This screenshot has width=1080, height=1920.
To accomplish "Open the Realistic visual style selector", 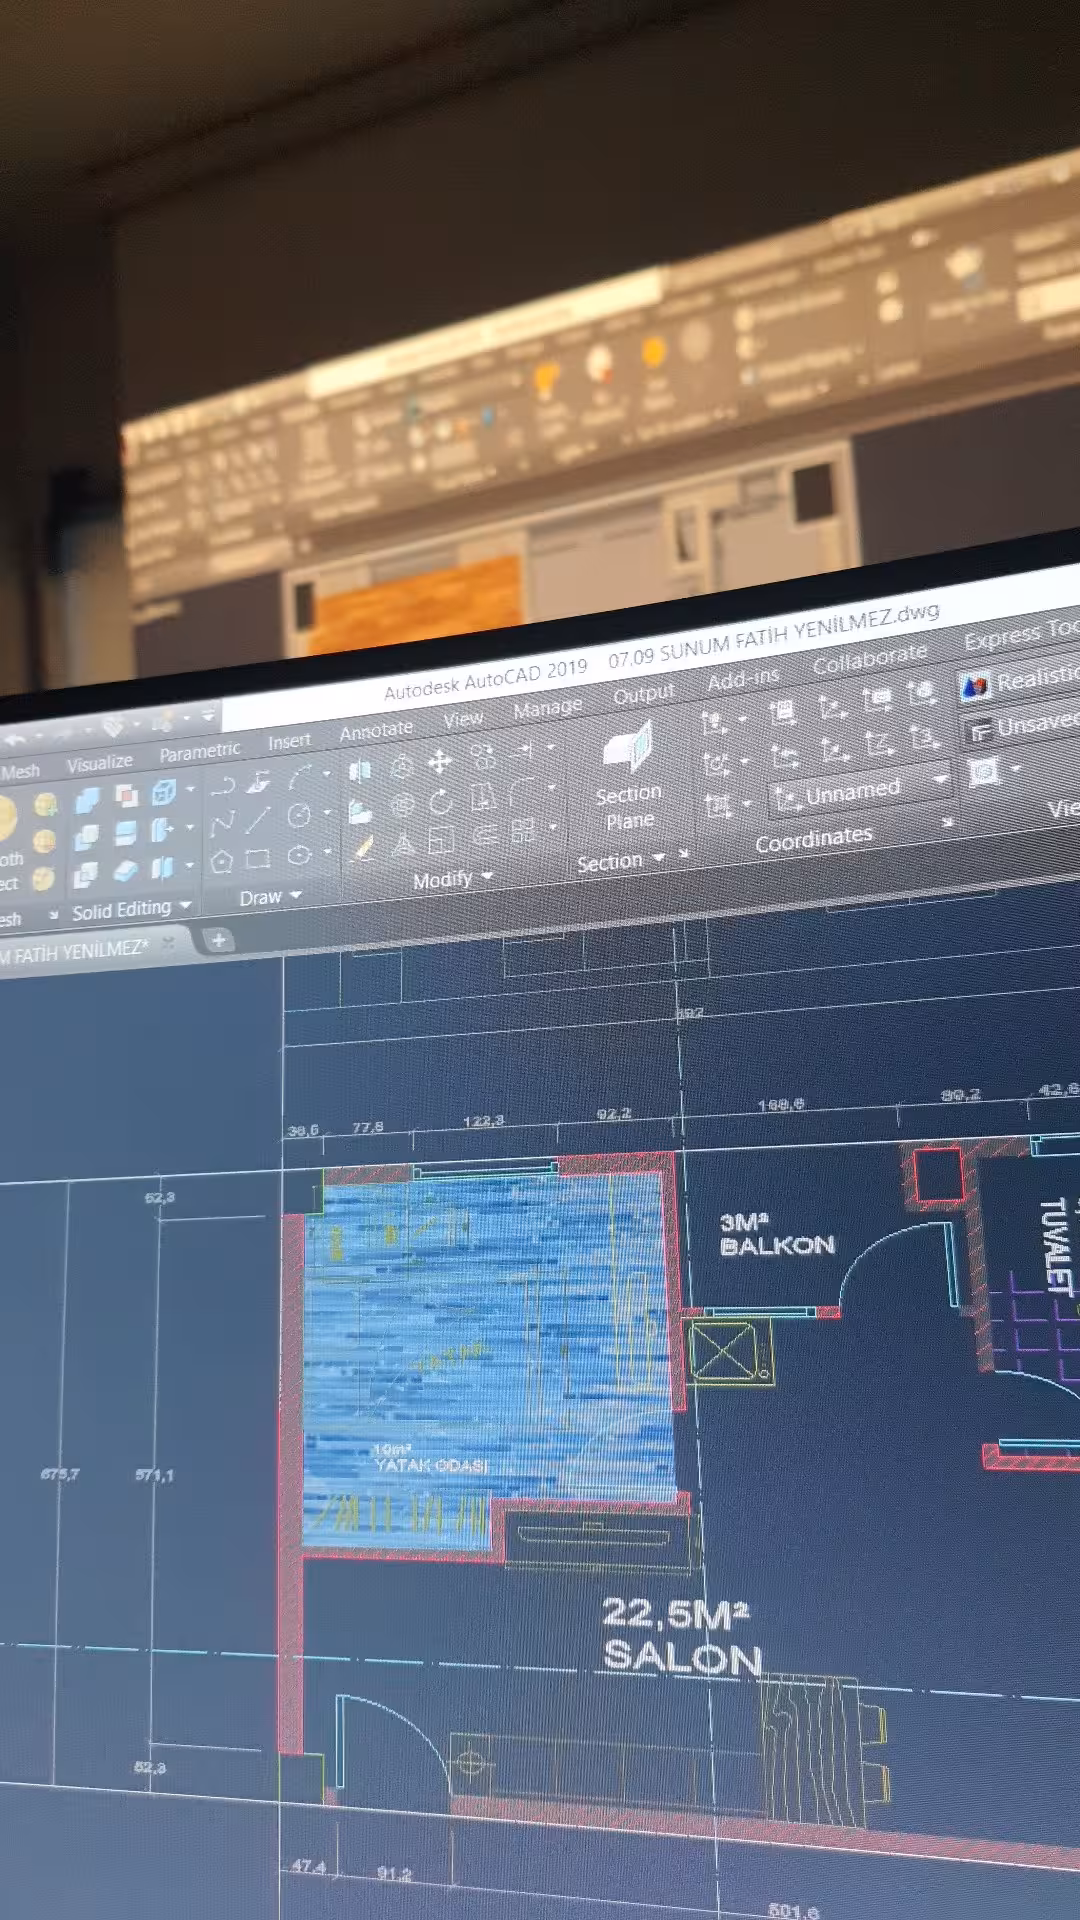I will point(1018,682).
